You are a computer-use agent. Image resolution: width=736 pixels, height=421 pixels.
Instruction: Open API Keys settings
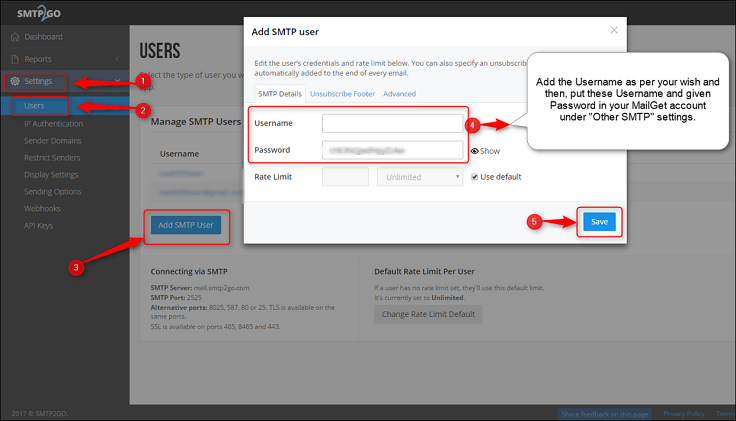click(38, 226)
